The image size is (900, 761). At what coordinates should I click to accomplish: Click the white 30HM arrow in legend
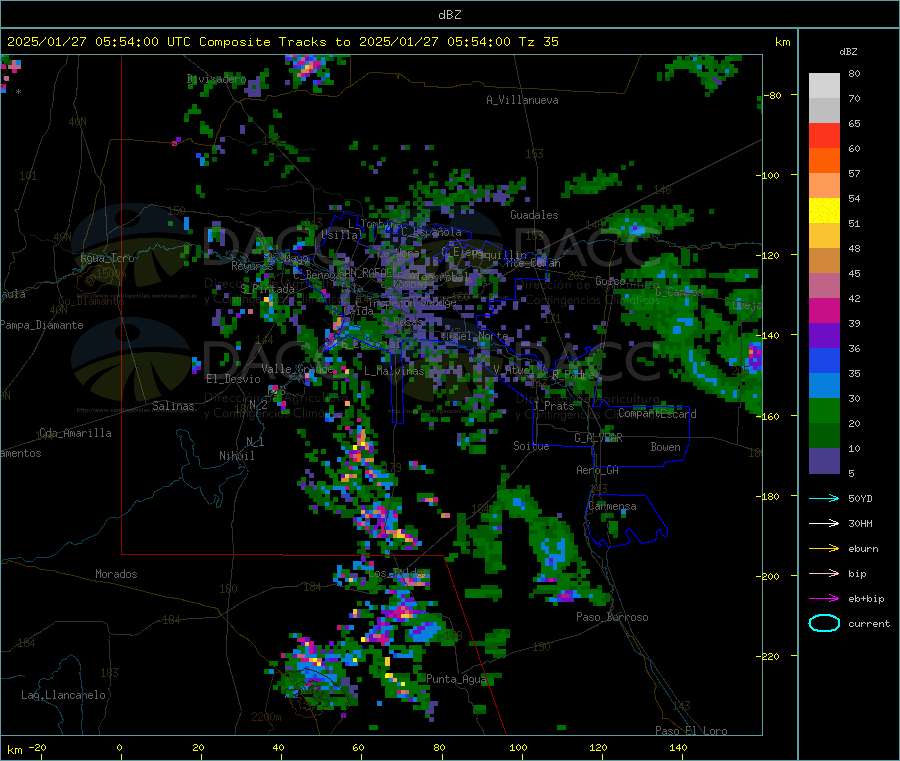pos(824,523)
